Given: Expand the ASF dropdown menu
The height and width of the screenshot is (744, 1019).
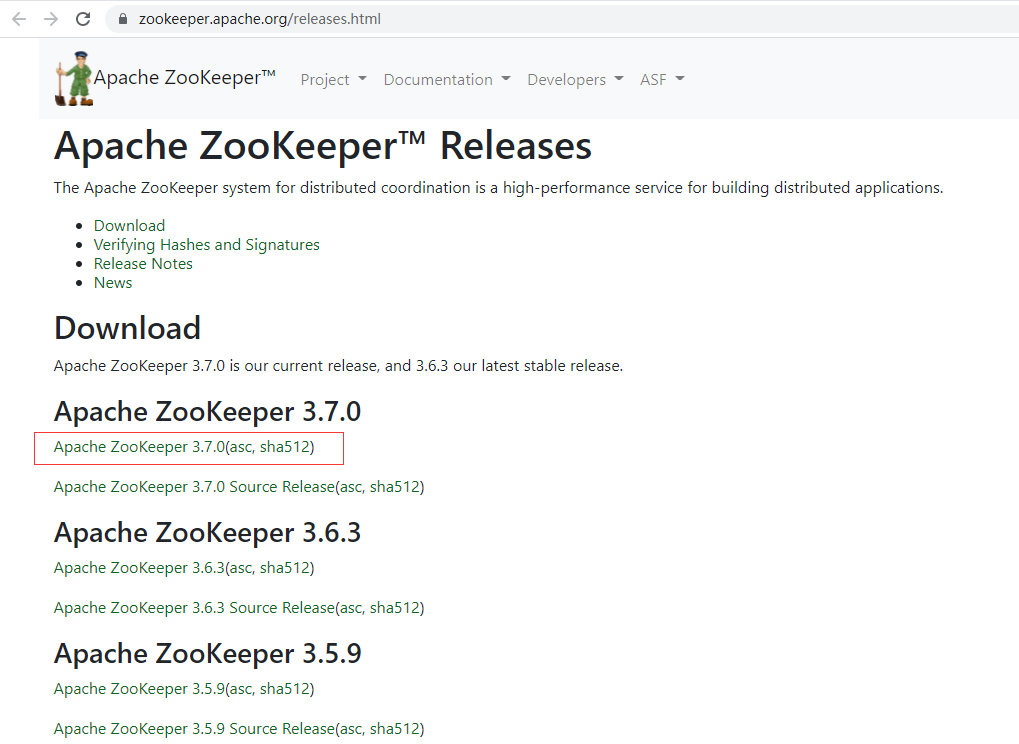Looking at the screenshot, I should tap(662, 79).
